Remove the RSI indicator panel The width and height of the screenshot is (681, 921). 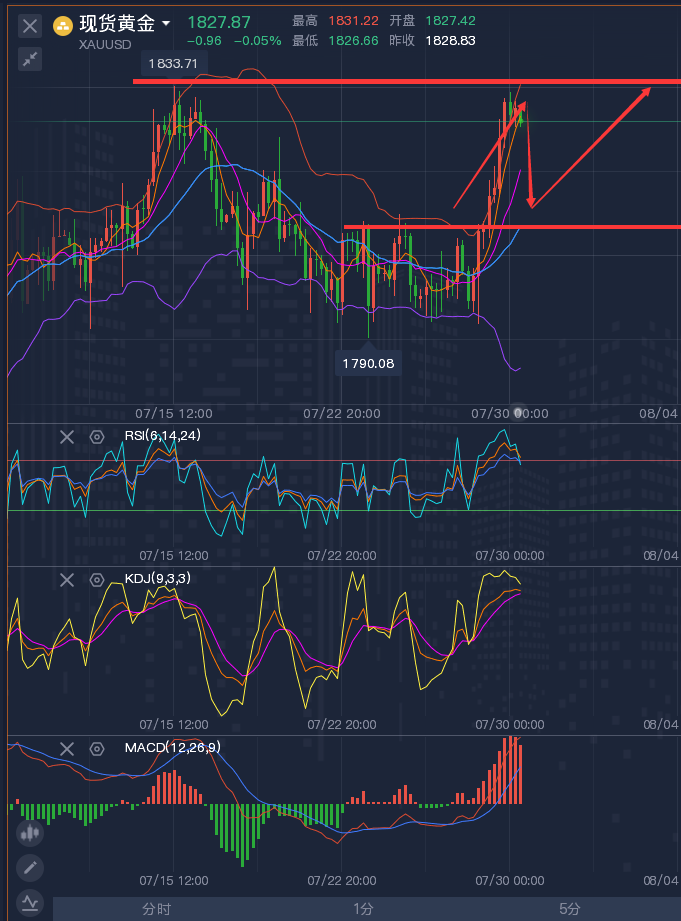tap(67, 436)
